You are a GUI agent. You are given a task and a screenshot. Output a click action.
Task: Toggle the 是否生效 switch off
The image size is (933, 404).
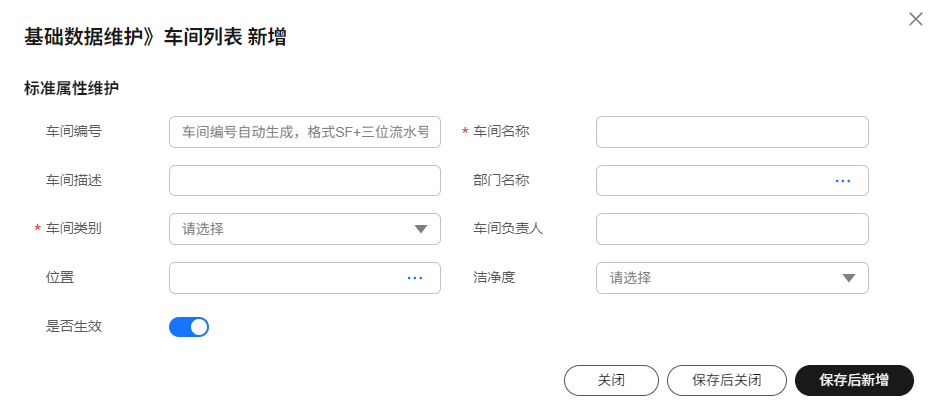click(x=189, y=327)
